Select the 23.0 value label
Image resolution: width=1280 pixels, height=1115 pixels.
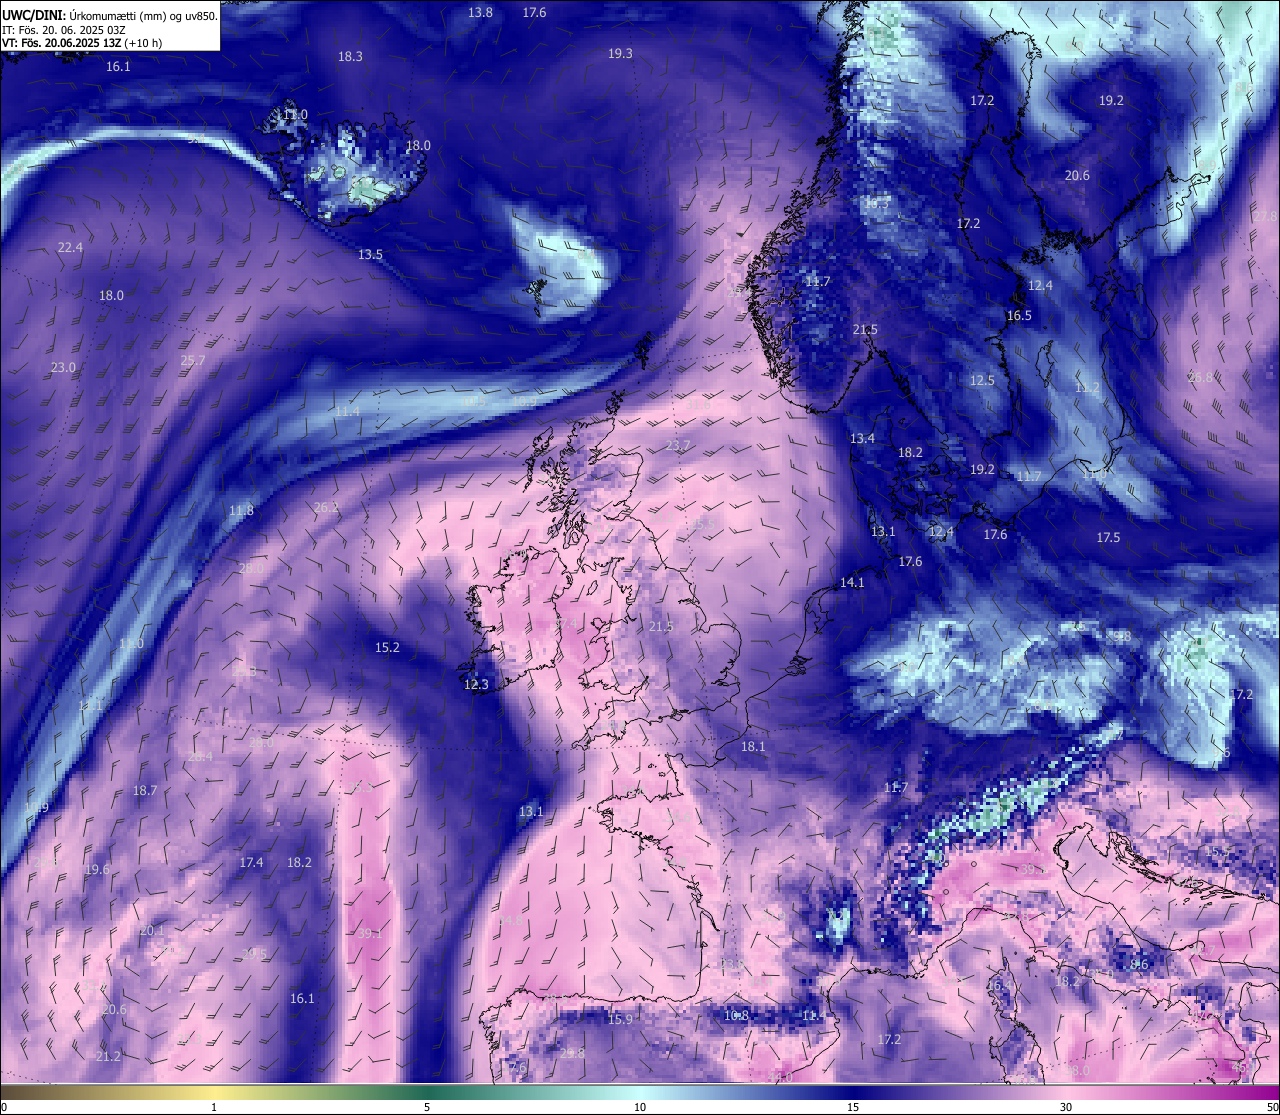[x=63, y=367]
